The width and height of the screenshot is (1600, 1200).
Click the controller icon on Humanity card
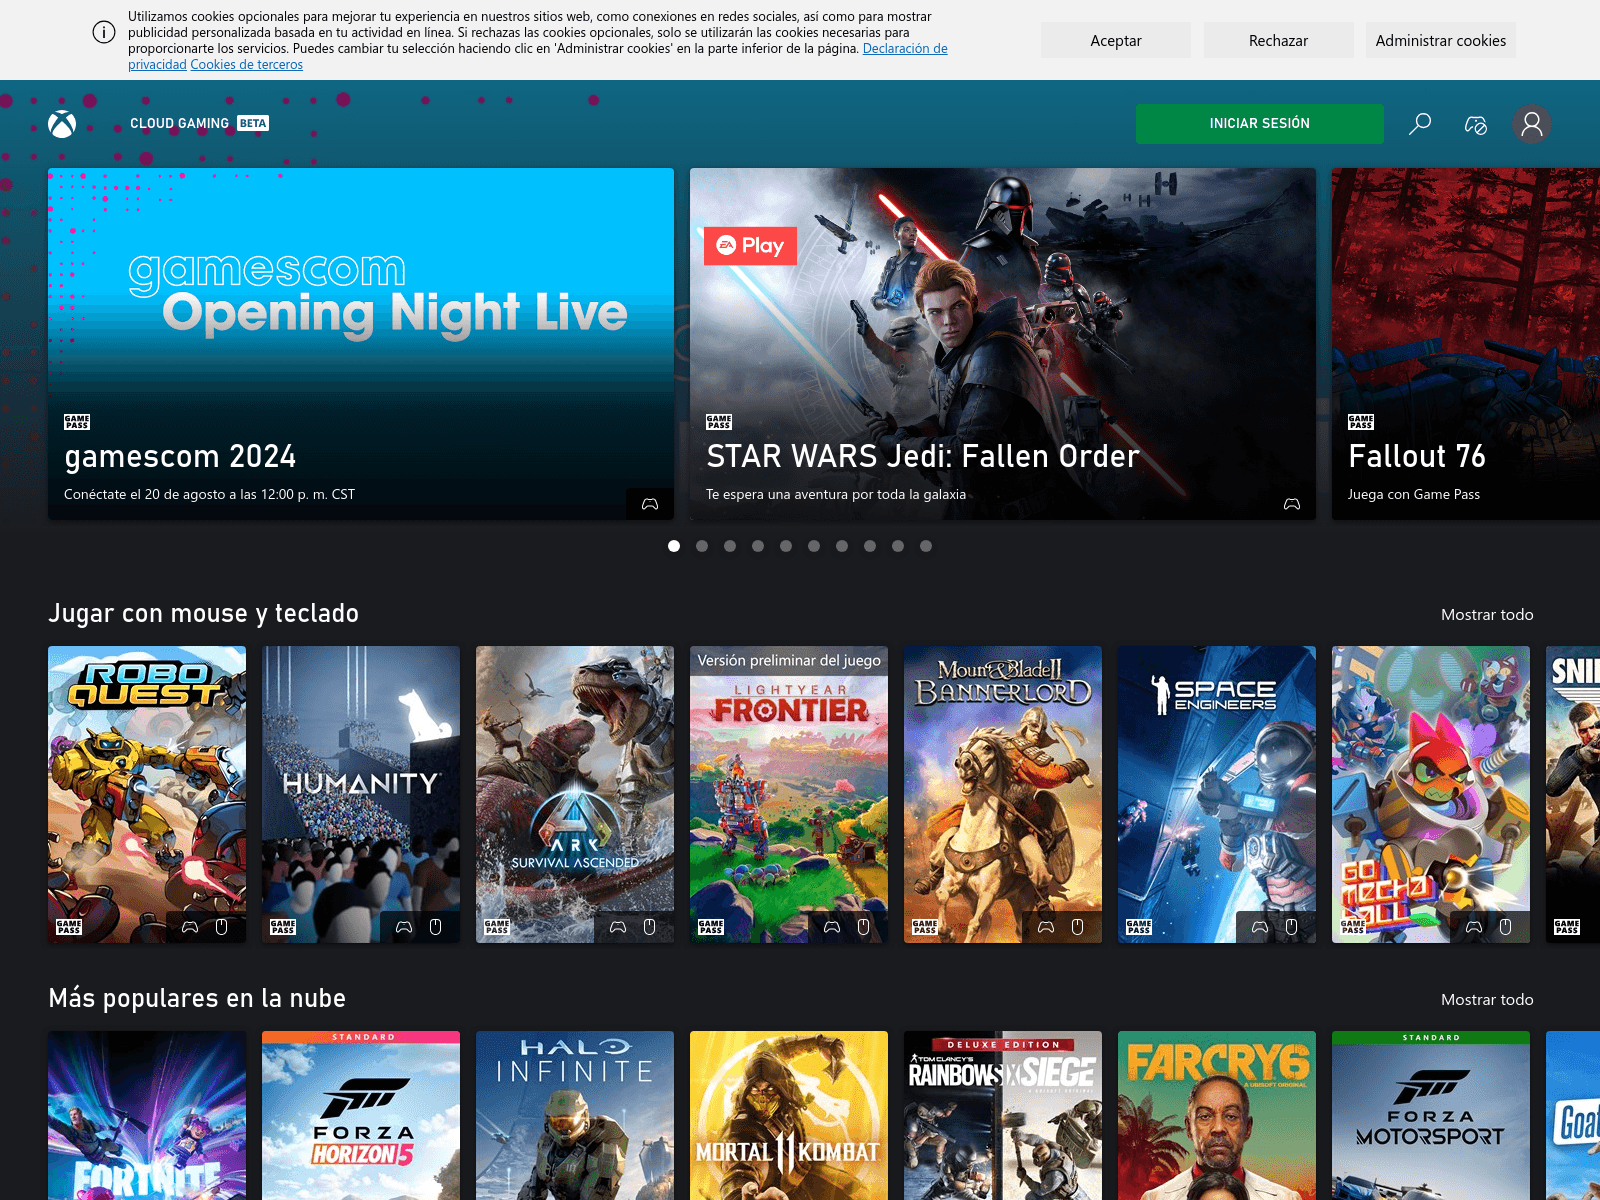click(404, 927)
